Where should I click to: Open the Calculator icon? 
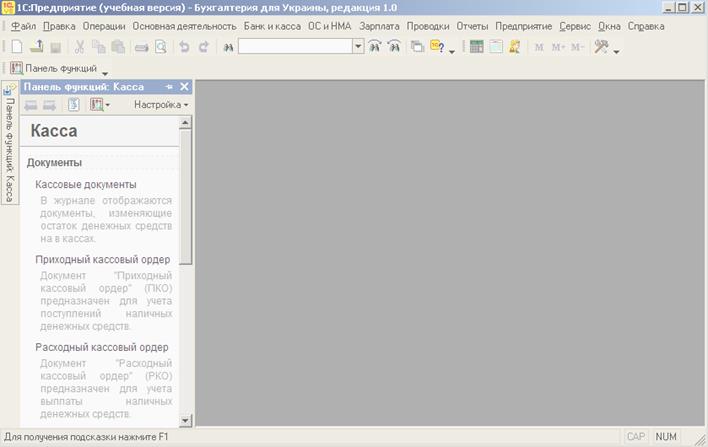(476, 47)
